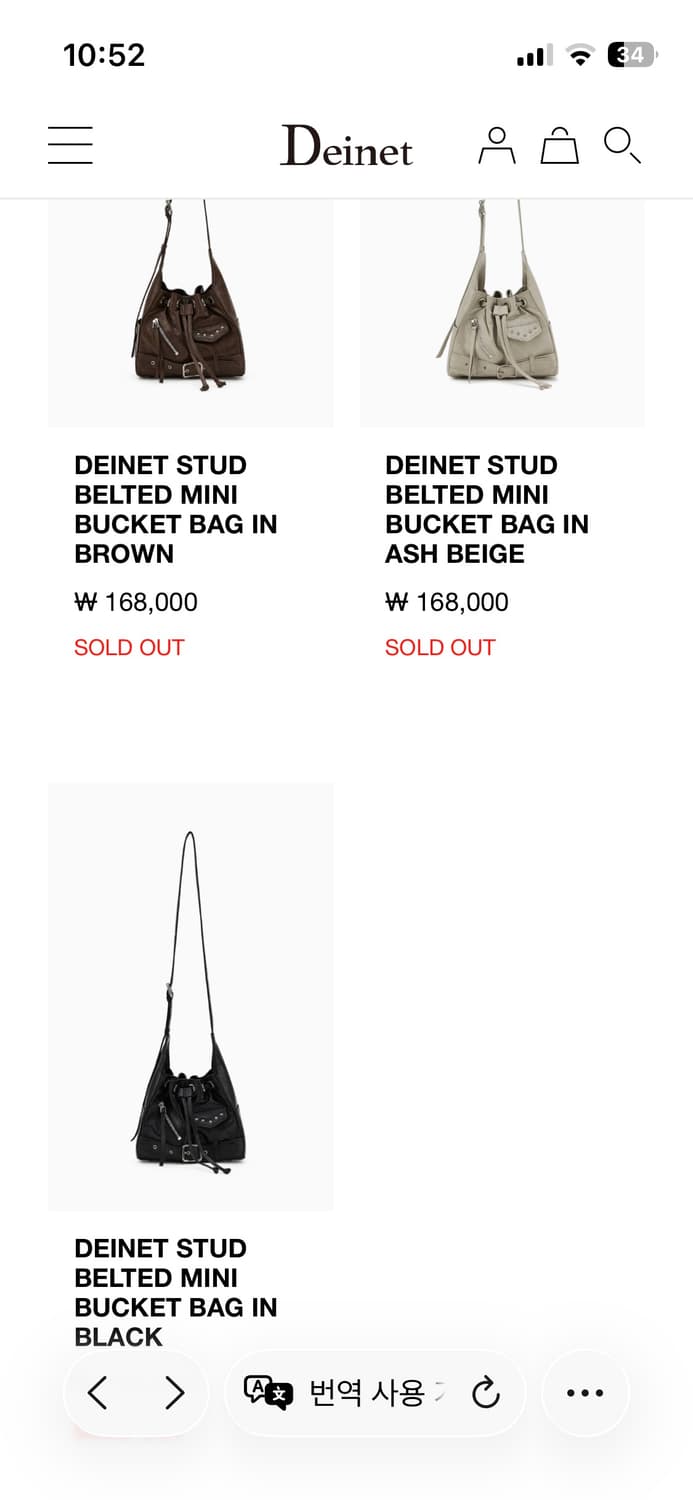Open the shopping cart bag icon
Screen dimensions: 693x1500
click(560, 145)
